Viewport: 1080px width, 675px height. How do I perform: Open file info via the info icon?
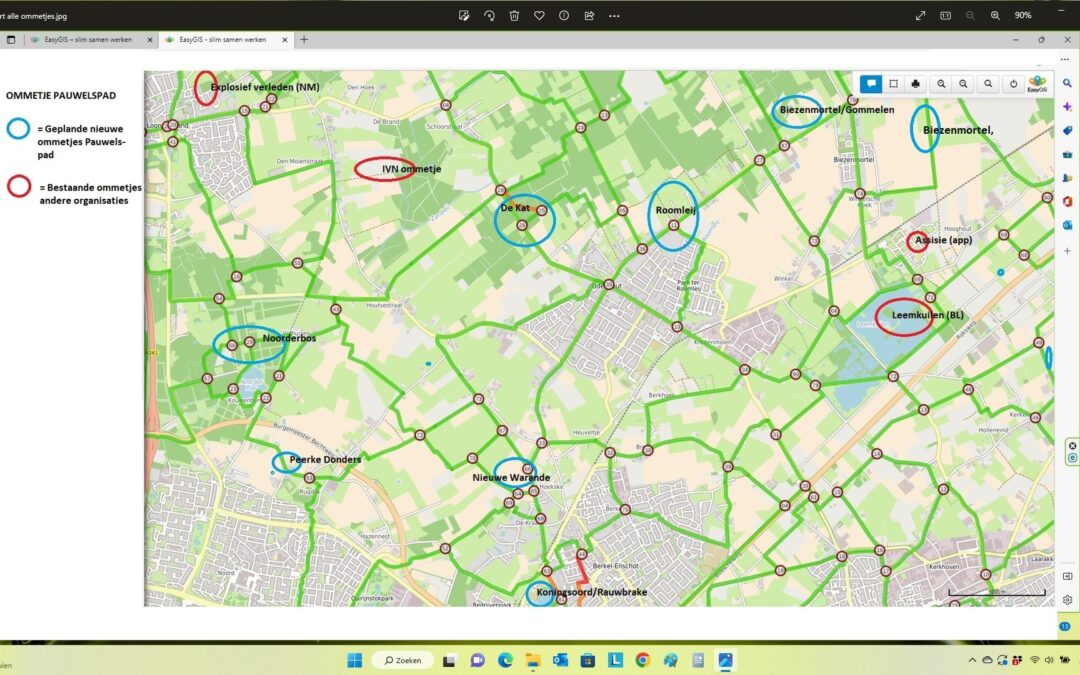tap(564, 15)
